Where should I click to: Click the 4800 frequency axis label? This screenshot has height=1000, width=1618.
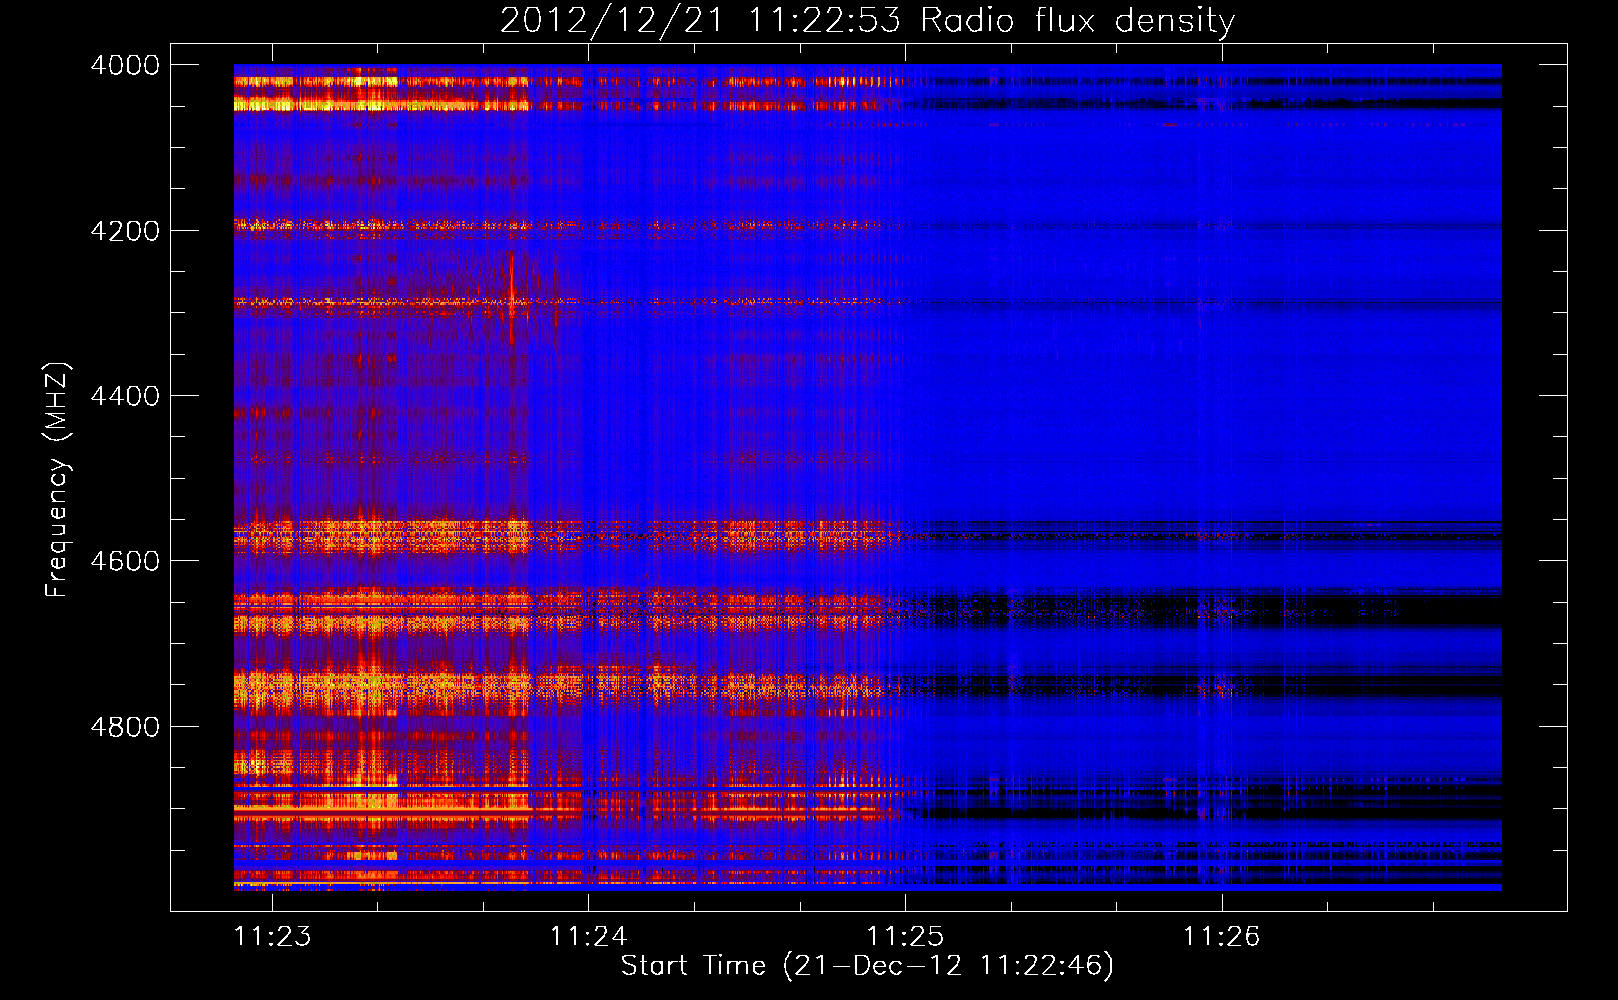125,727
